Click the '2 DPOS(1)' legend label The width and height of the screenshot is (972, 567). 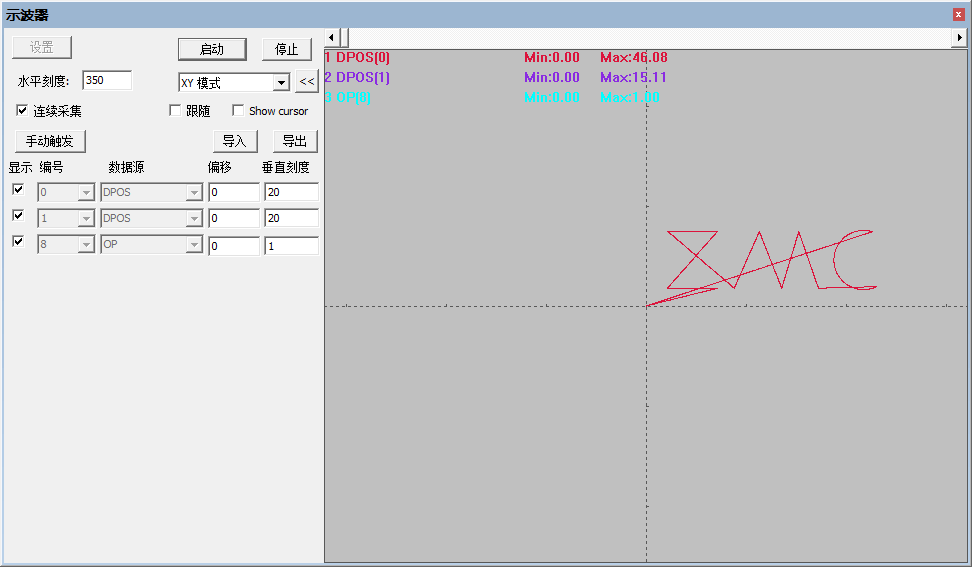click(357, 77)
